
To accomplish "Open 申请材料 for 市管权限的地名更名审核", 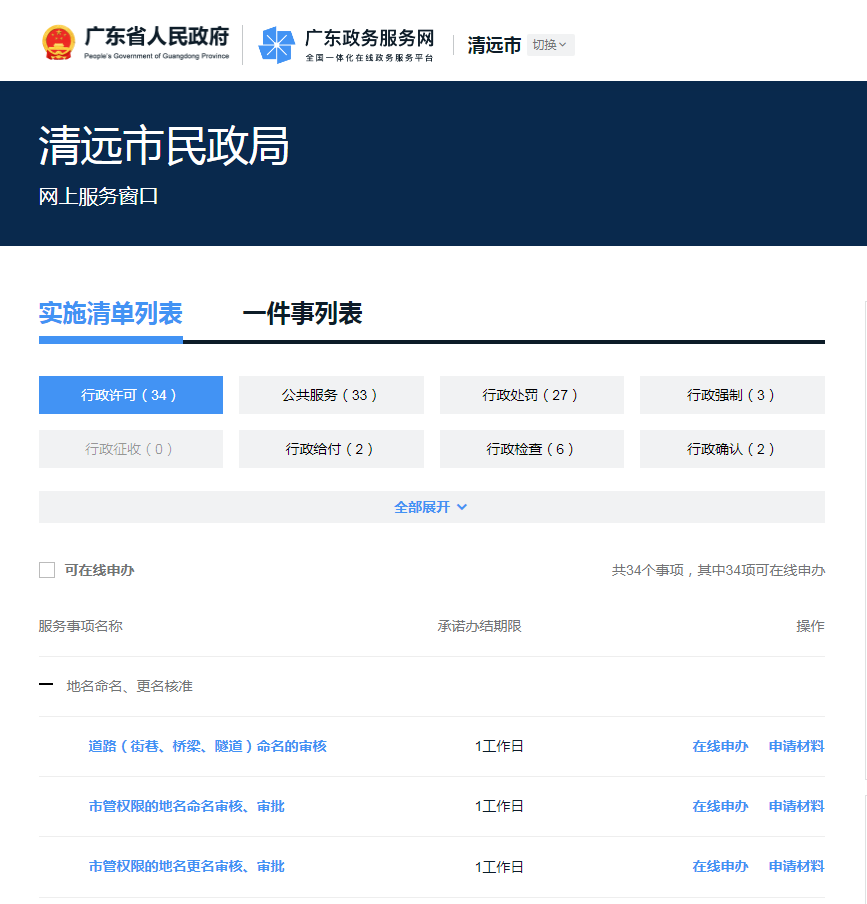I will point(796,866).
